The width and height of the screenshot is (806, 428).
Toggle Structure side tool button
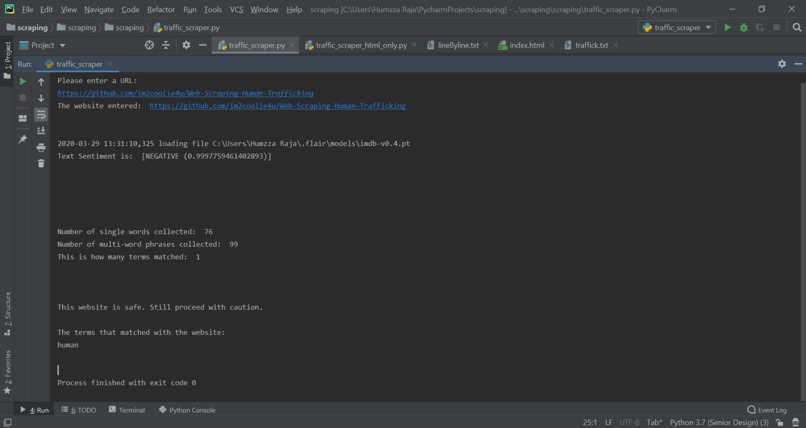[7, 314]
